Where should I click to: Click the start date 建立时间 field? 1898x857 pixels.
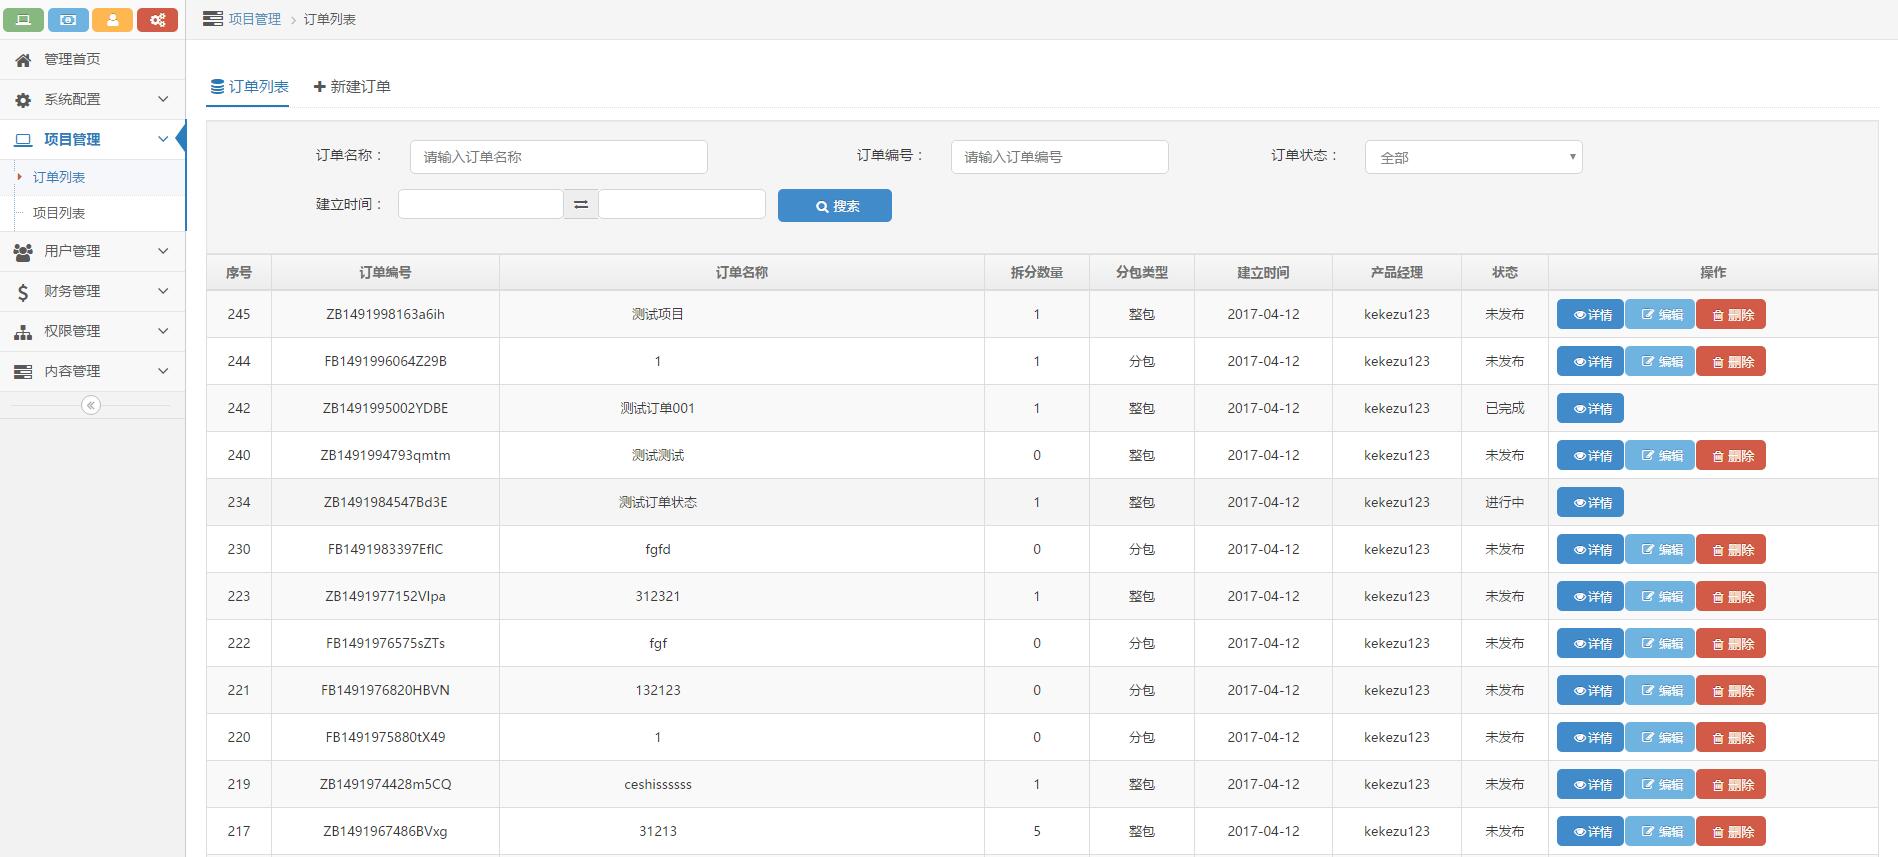click(481, 204)
